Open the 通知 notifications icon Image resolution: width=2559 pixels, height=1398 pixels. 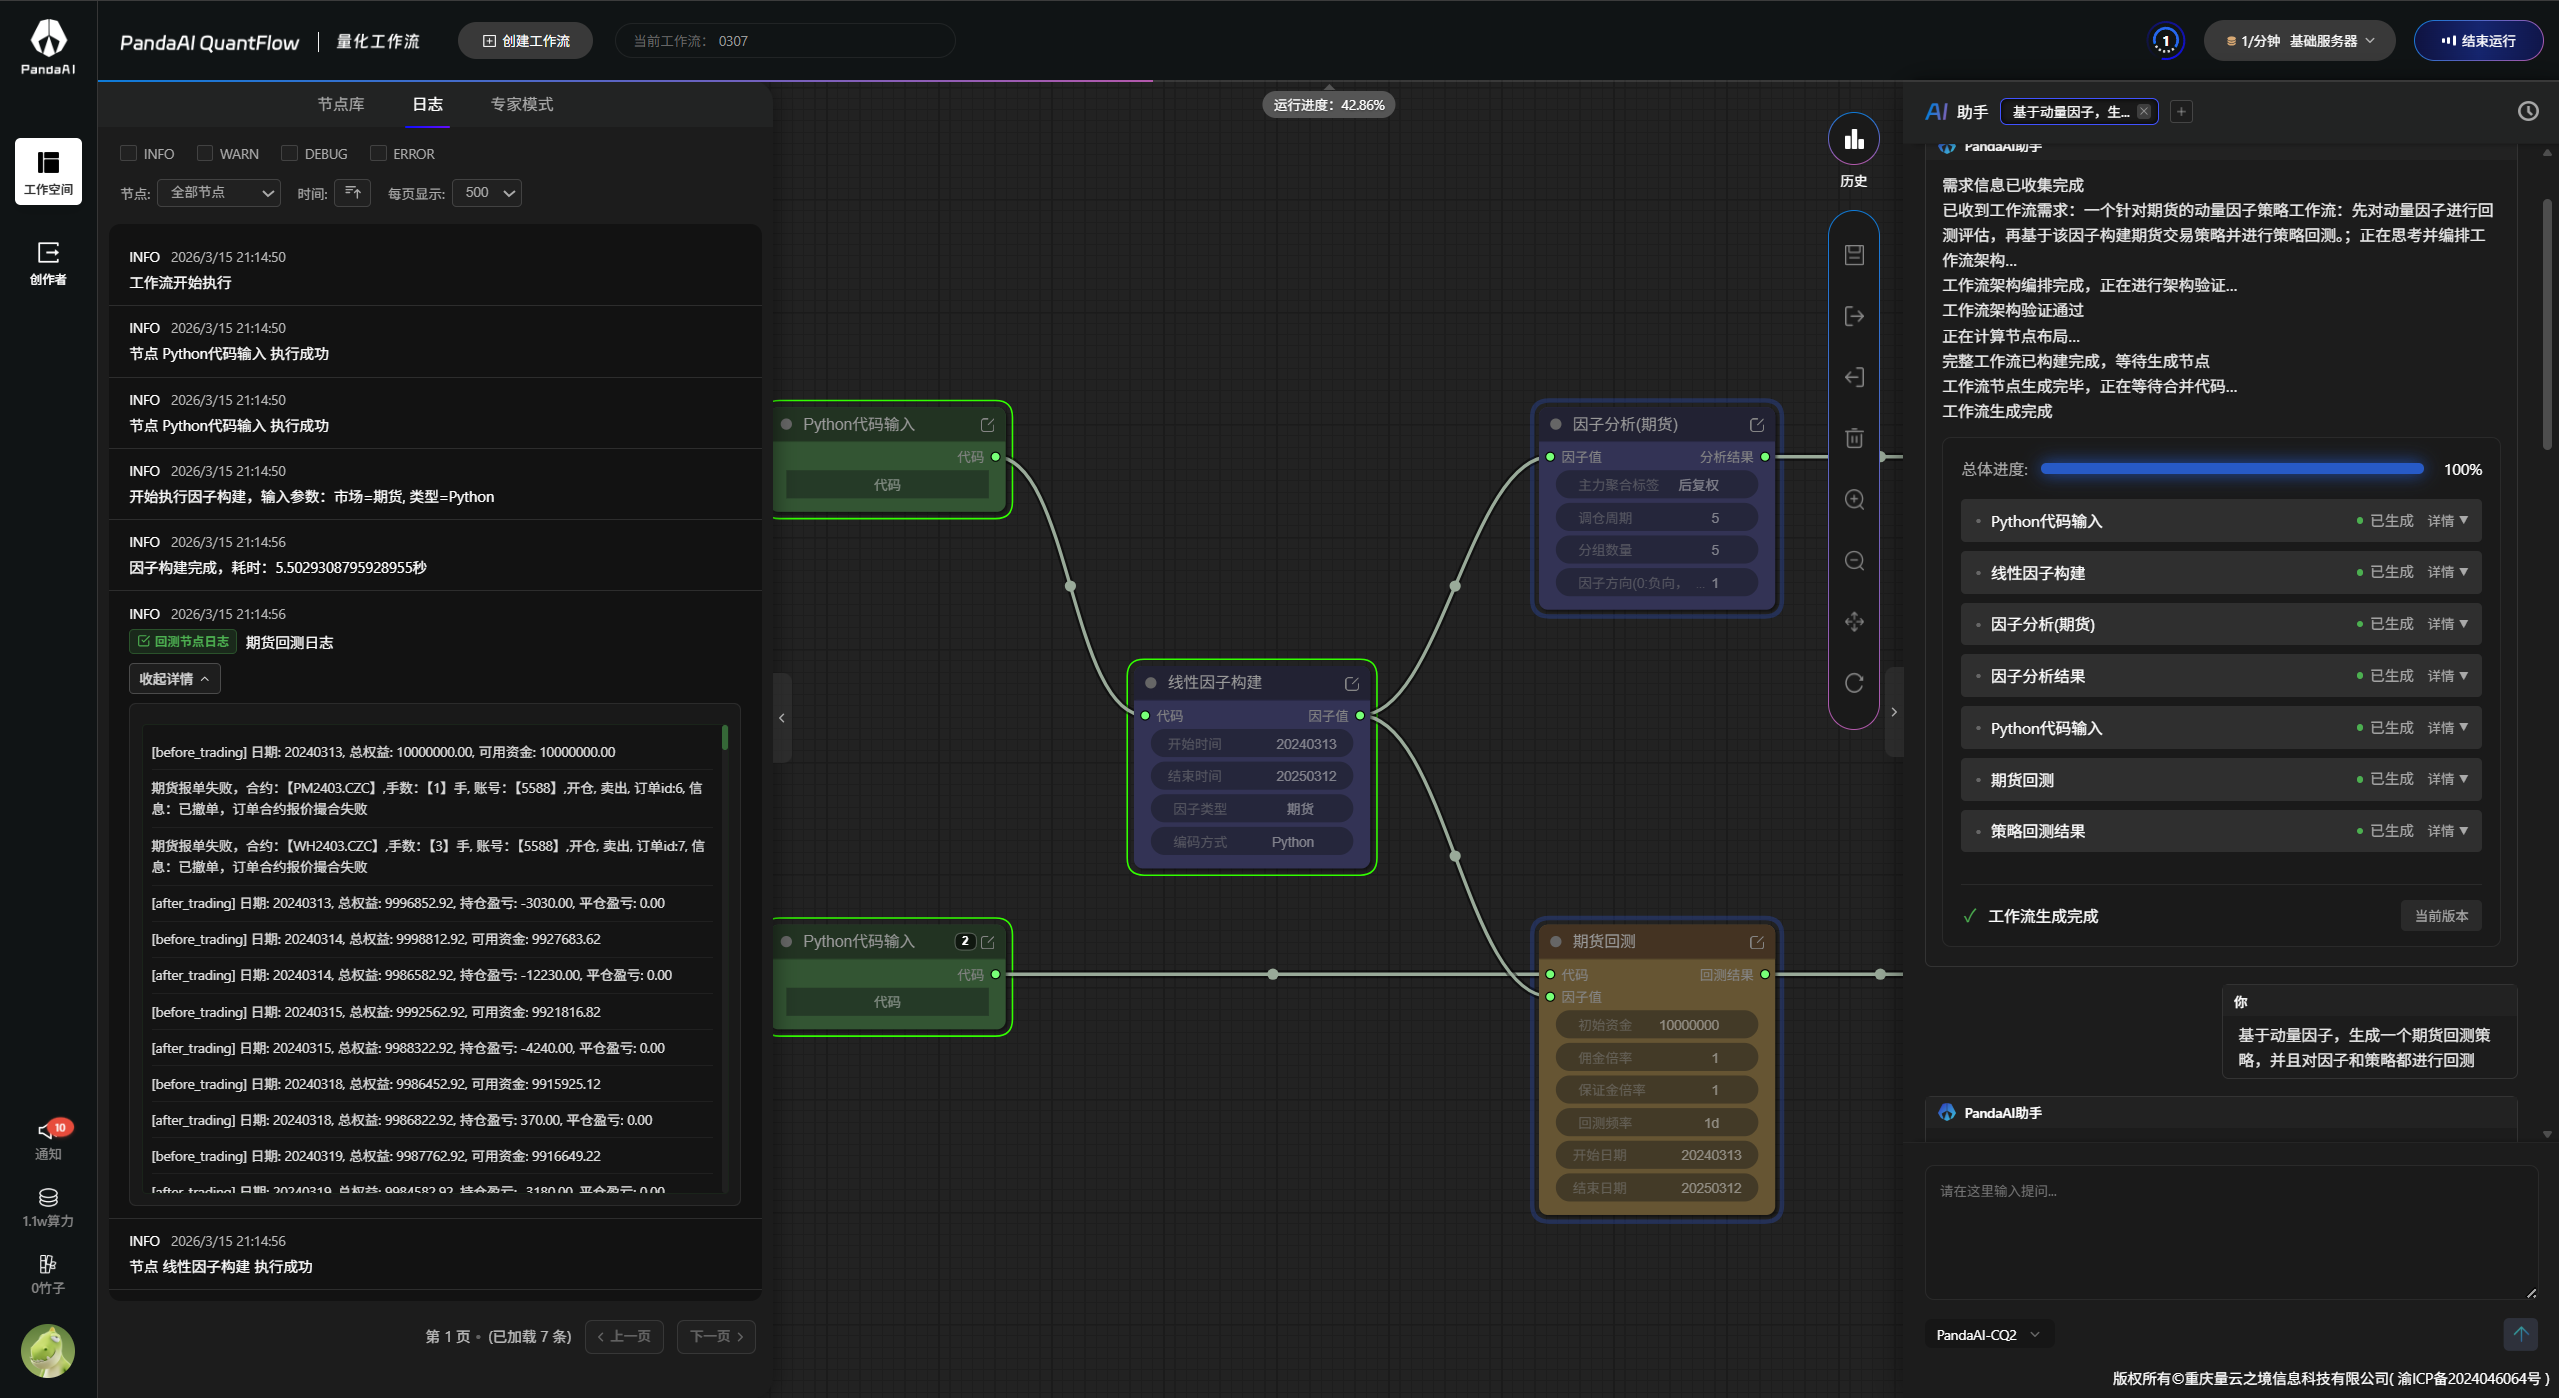coord(48,1139)
